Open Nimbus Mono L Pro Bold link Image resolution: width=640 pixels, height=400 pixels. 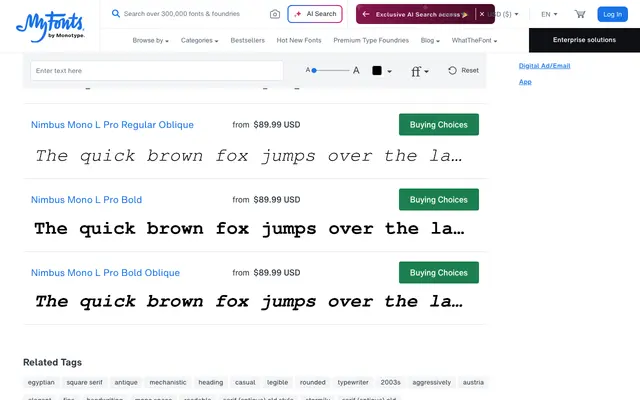coord(87,200)
